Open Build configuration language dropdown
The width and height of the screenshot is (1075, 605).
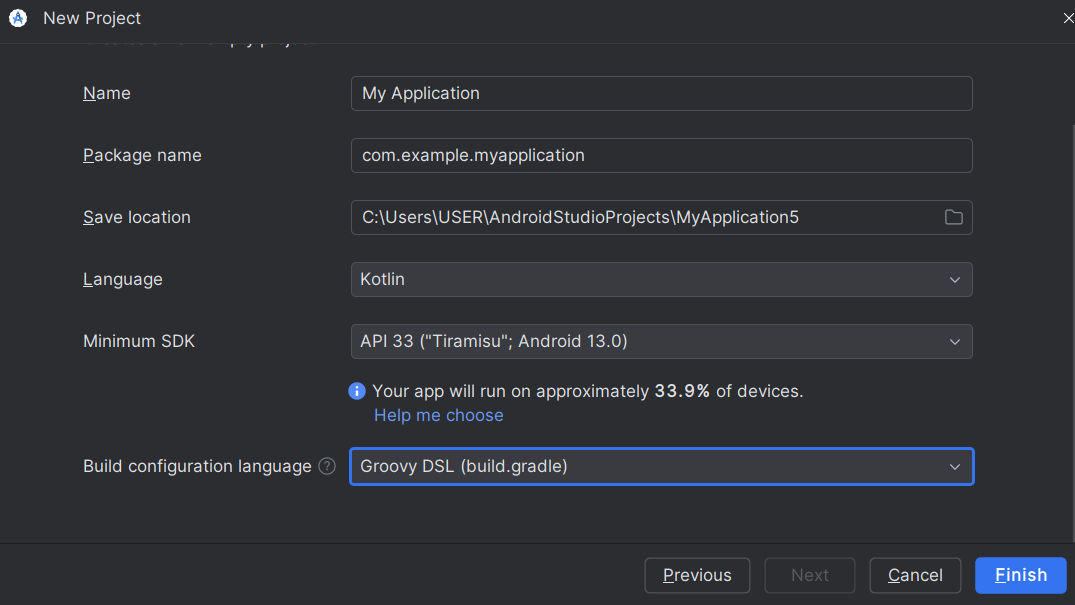[x=662, y=466]
